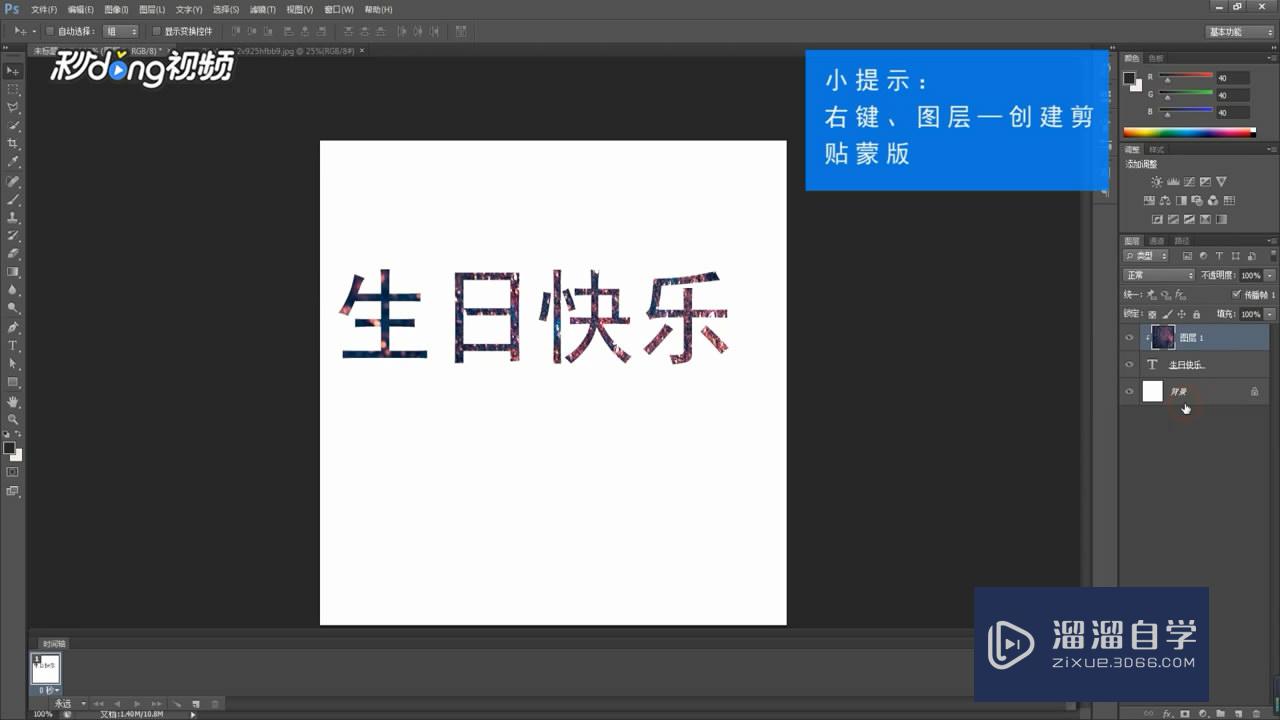Open the 窗口(W) menu

[x=338, y=9]
